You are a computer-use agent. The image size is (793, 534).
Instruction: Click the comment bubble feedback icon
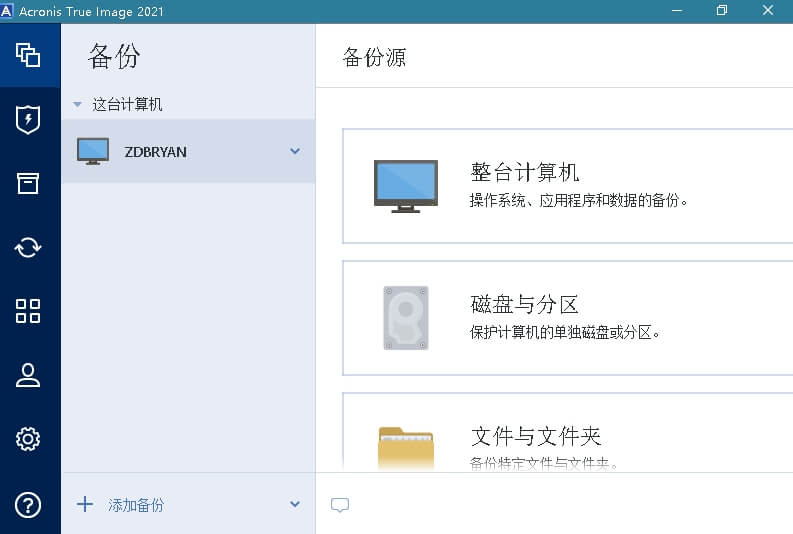[340, 505]
